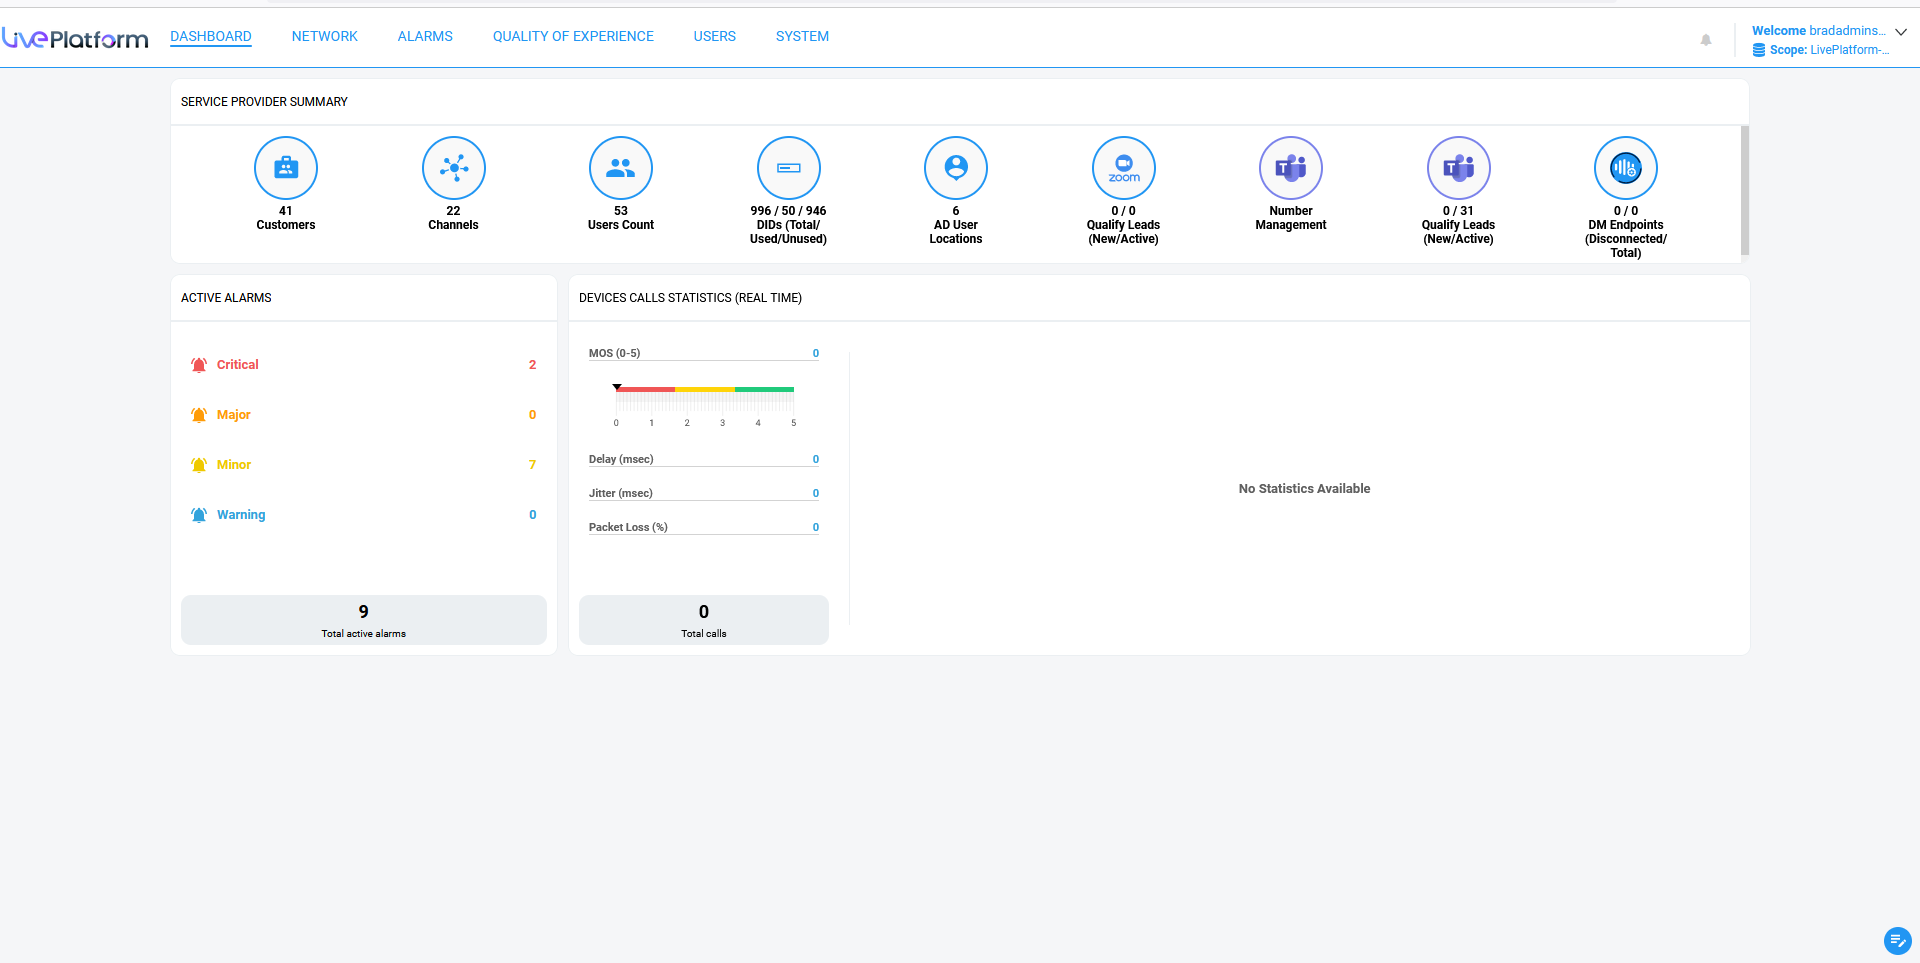
Task: Click the No Statistics Available message
Action: point(1305,489)
